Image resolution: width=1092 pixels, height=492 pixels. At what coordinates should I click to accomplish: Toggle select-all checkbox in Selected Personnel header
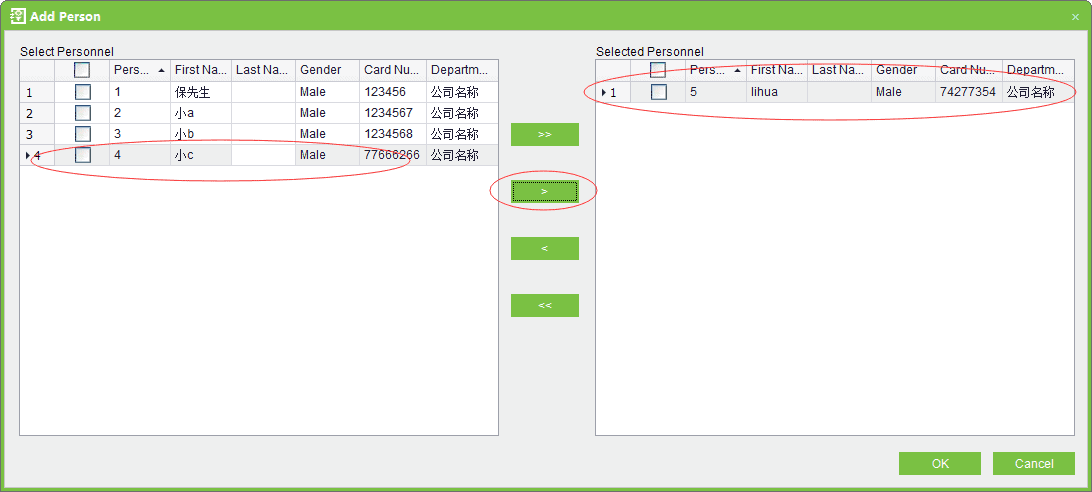(658, 70)
